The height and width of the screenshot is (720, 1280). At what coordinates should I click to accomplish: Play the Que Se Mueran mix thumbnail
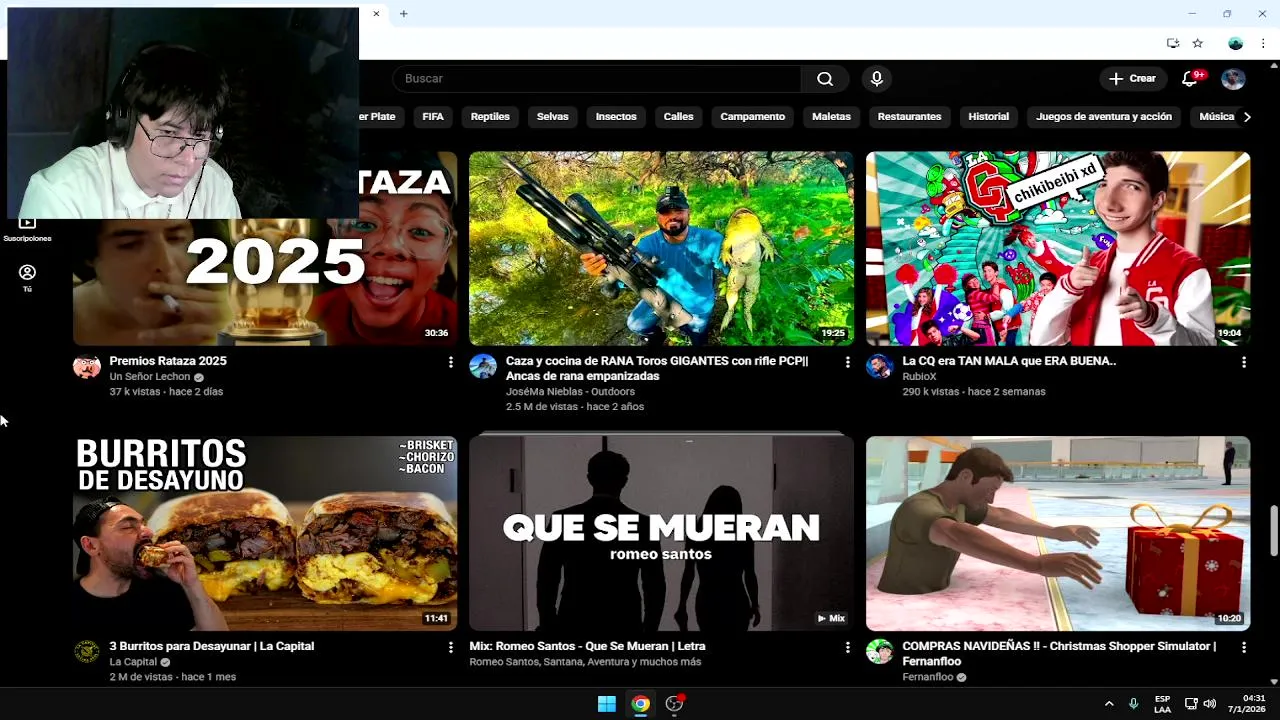point(661,533)
